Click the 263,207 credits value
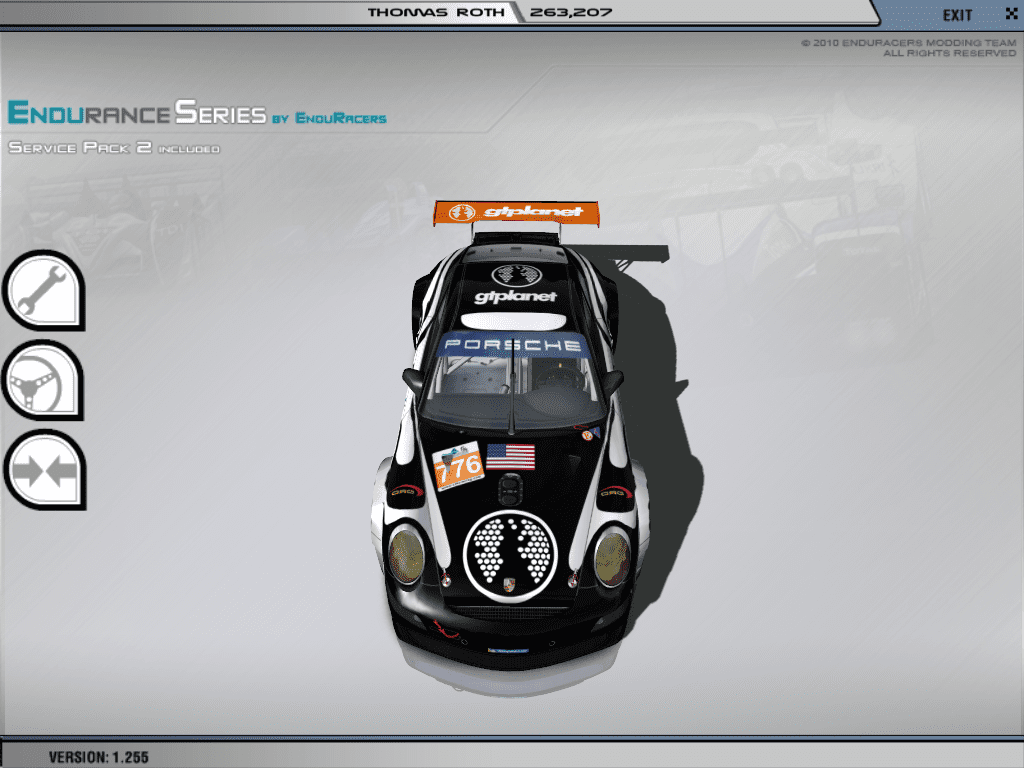 point(570,12)
